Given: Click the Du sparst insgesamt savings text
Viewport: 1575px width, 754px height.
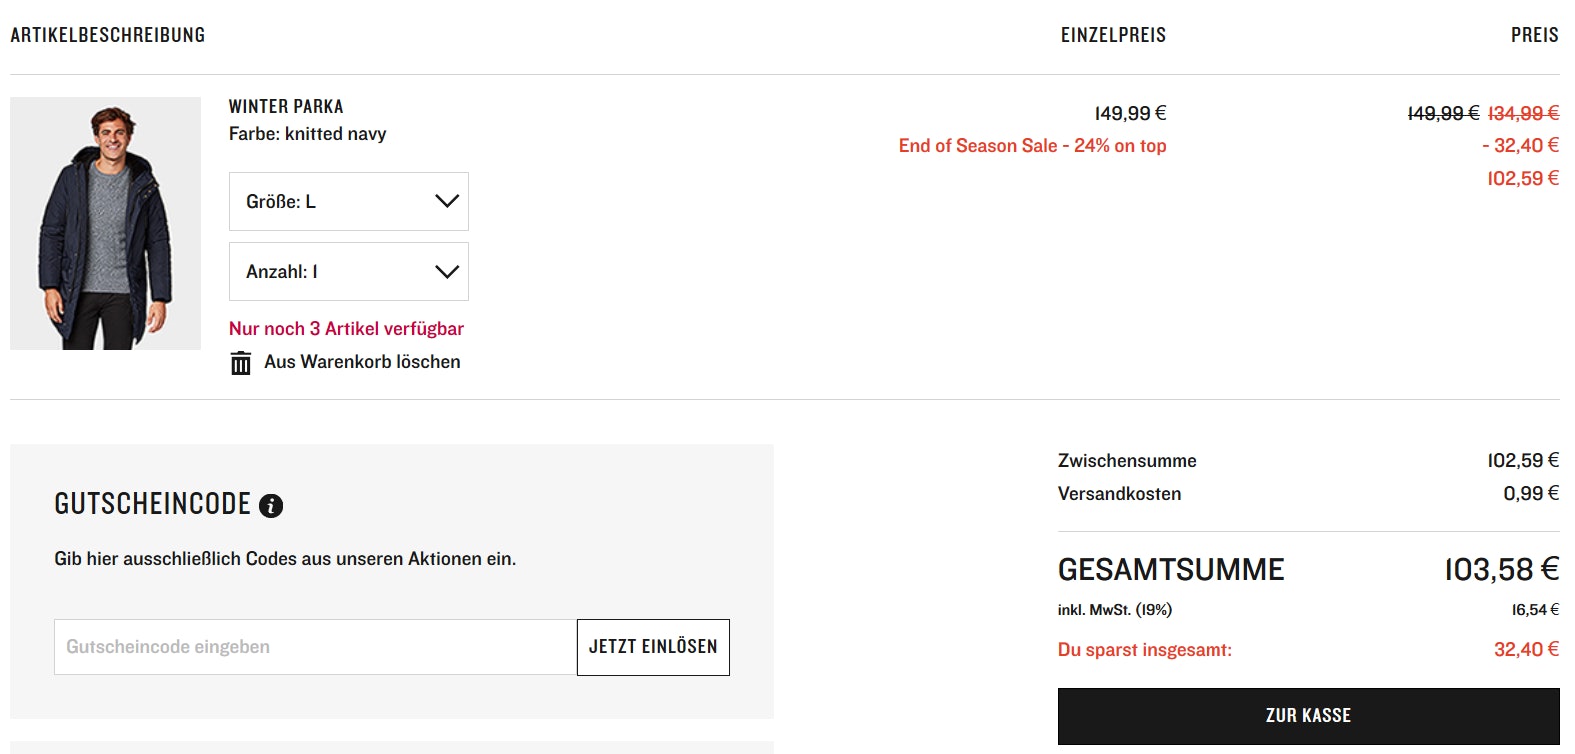Looking at the screenshot, I should coord(1144,650).
